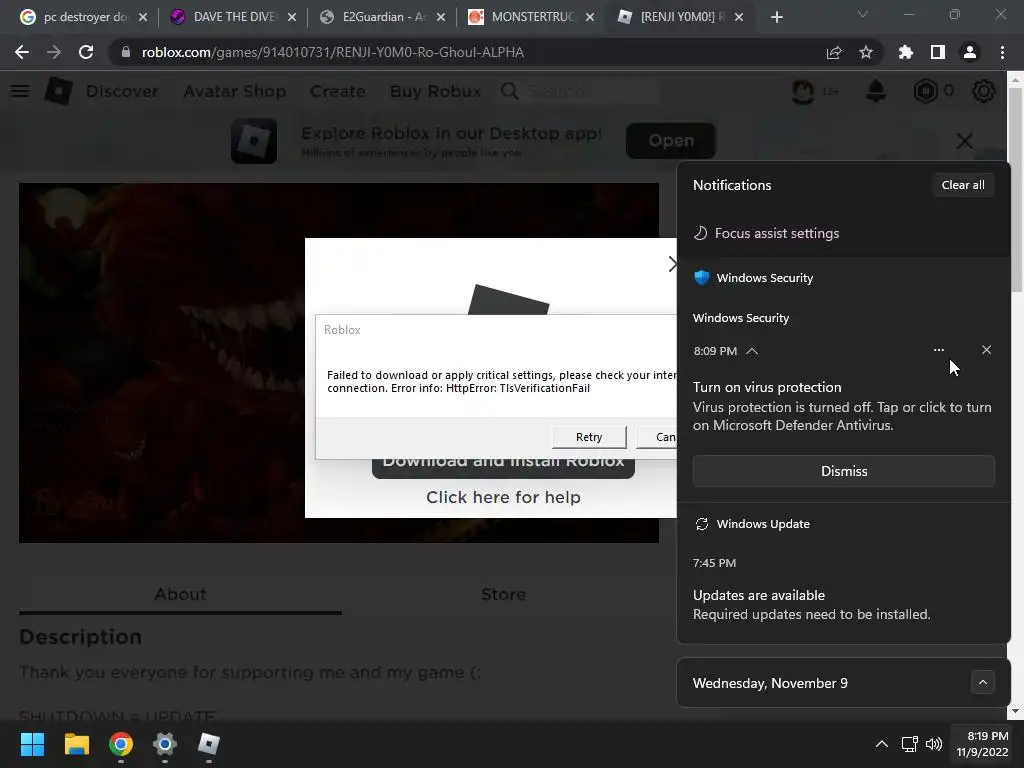Open Robux balance icon

click(925, 91)
